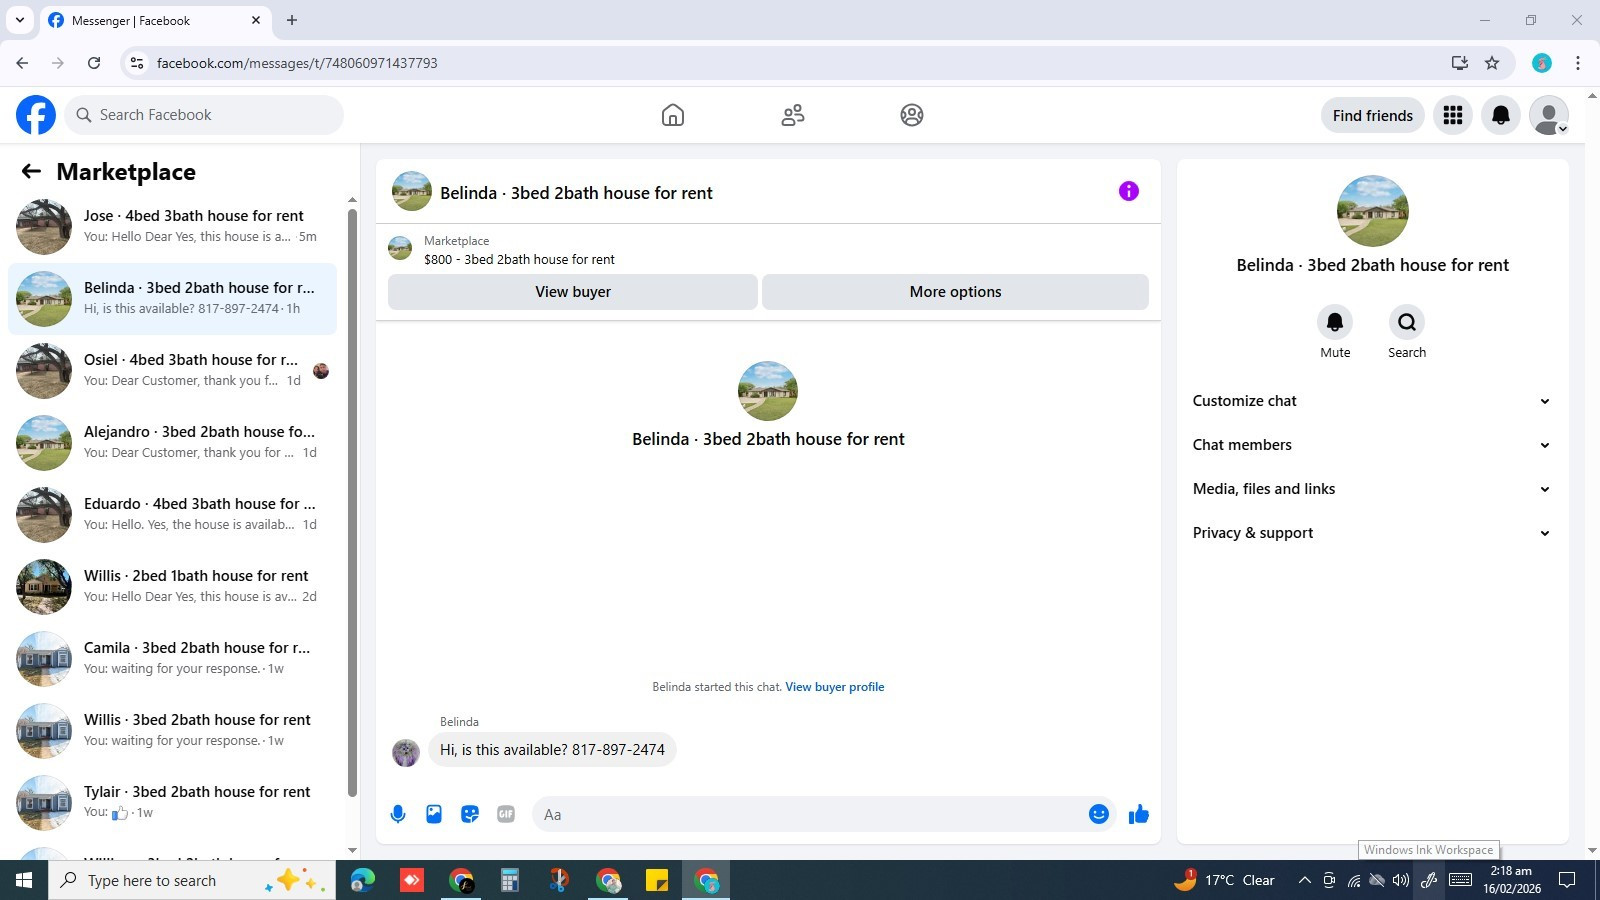This screenshot has height=900, width=1600.
Task: Attach a photo file icon
Action: (x=434, y=814)
